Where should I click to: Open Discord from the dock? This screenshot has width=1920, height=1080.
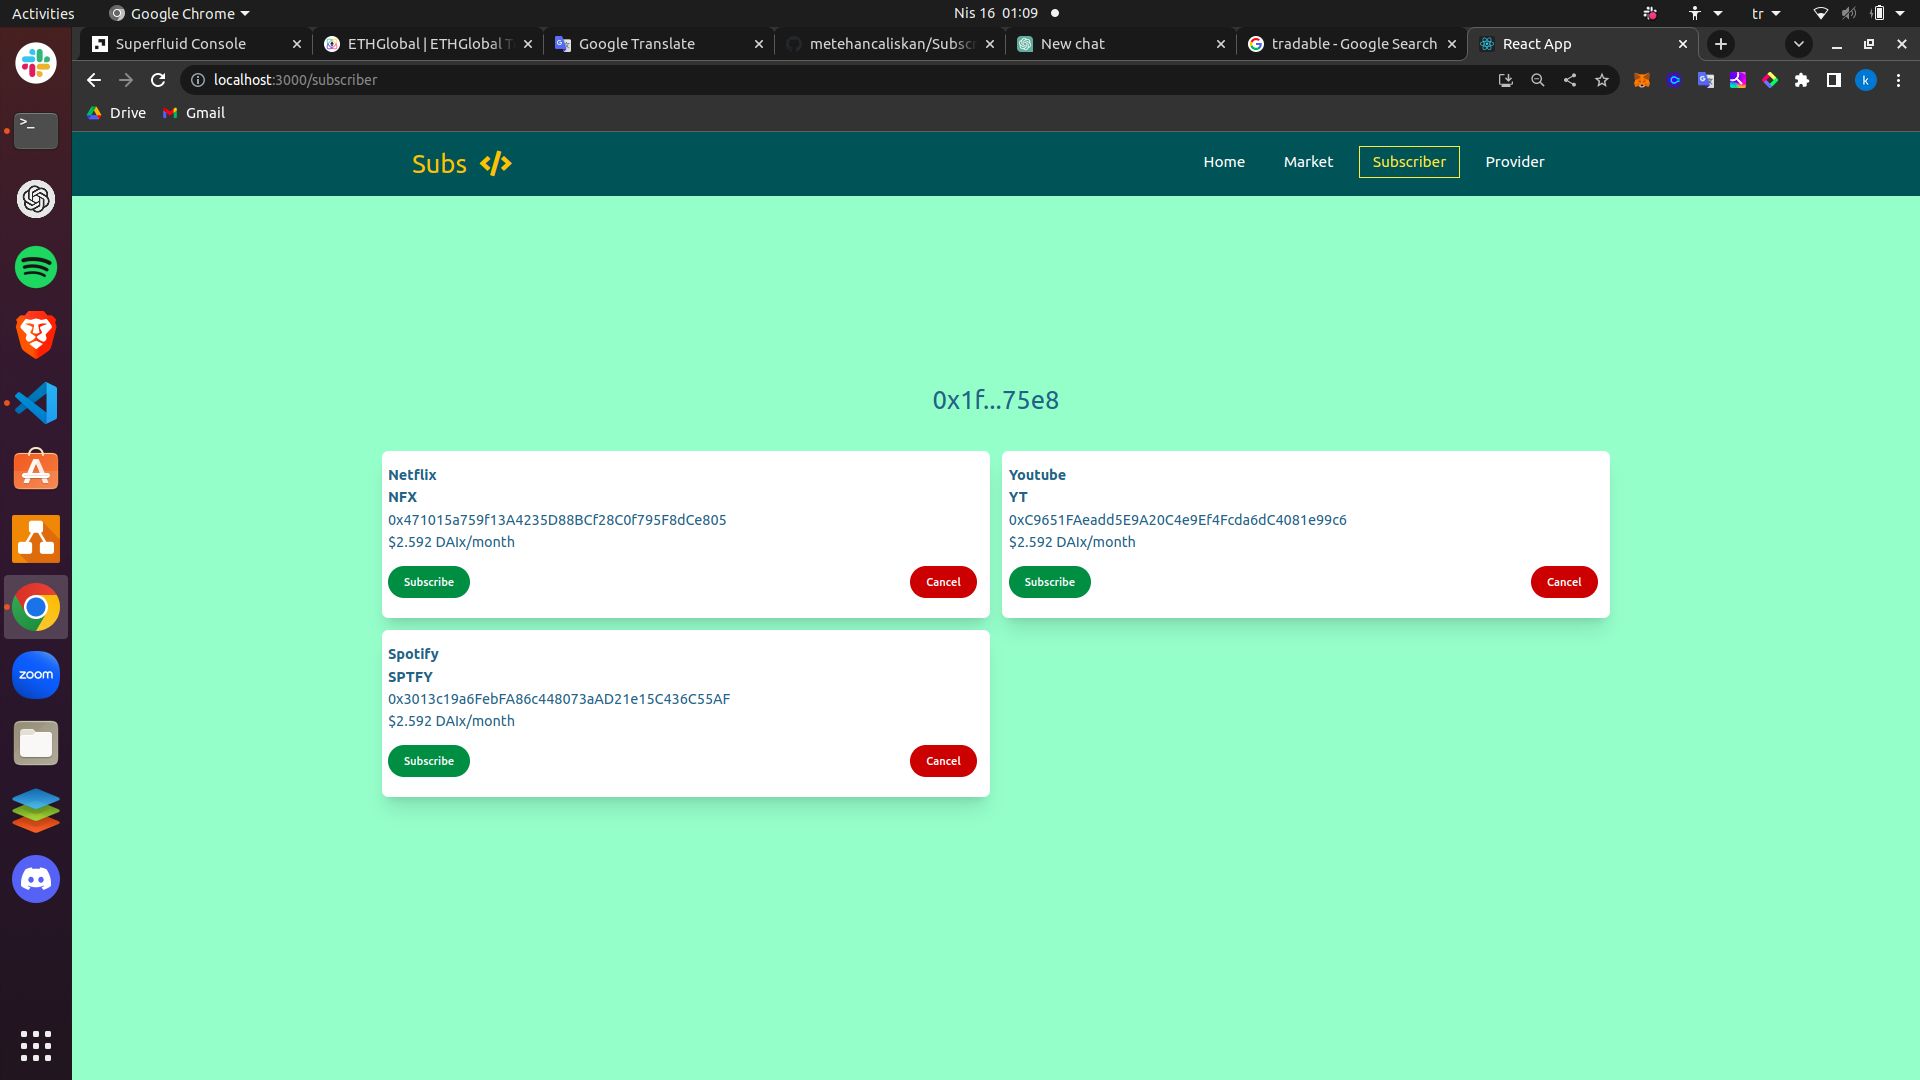point(36,879)
